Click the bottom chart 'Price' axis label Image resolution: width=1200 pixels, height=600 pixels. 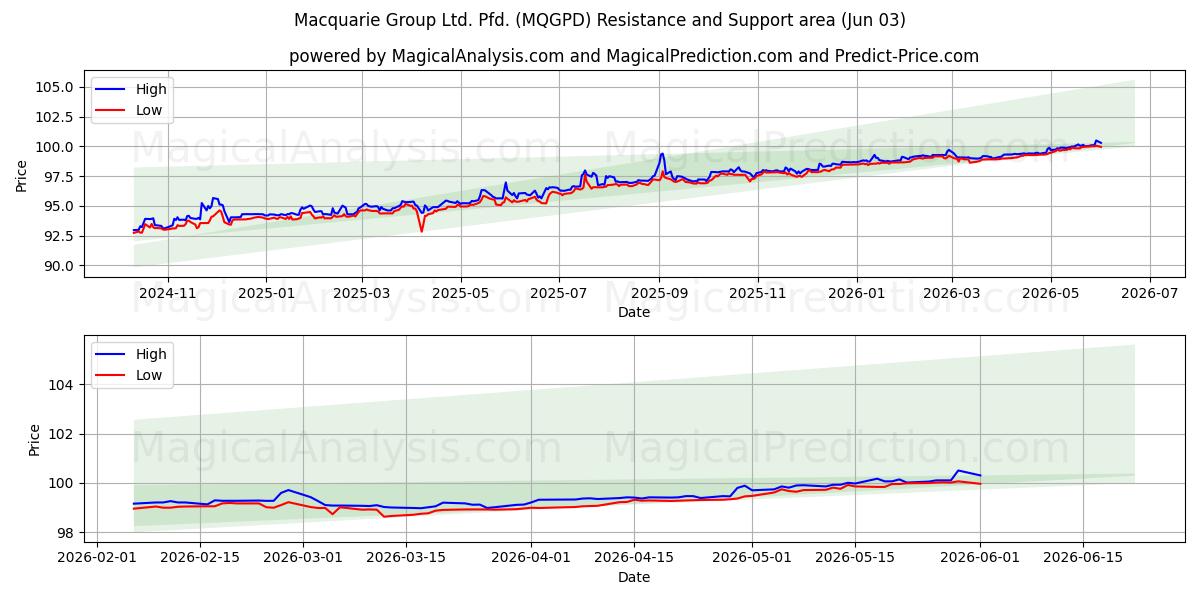point(35,440)
